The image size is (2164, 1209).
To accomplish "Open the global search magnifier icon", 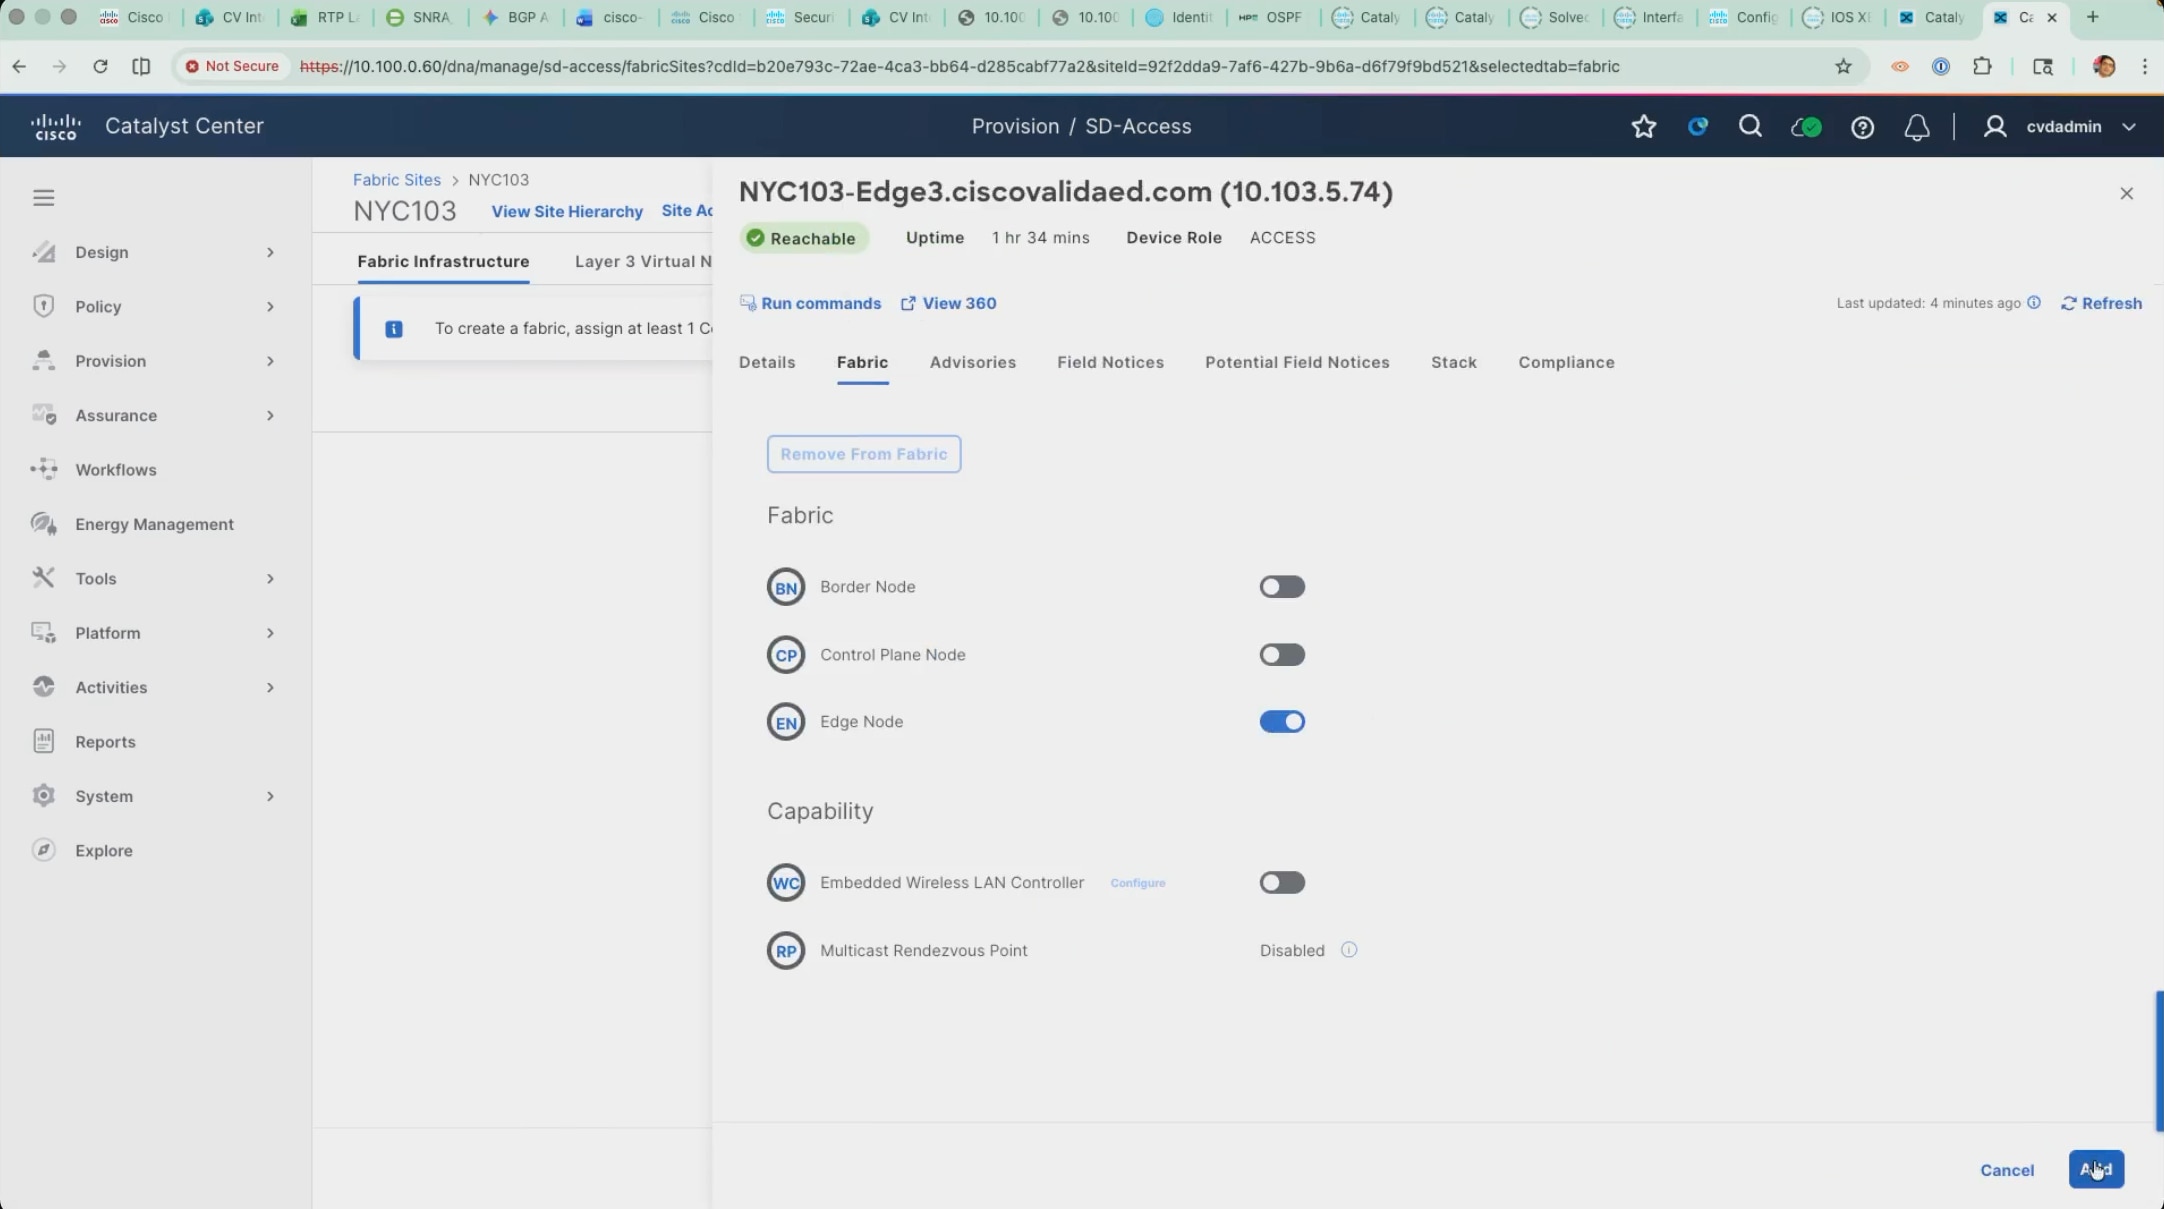I will (1750, 126).
